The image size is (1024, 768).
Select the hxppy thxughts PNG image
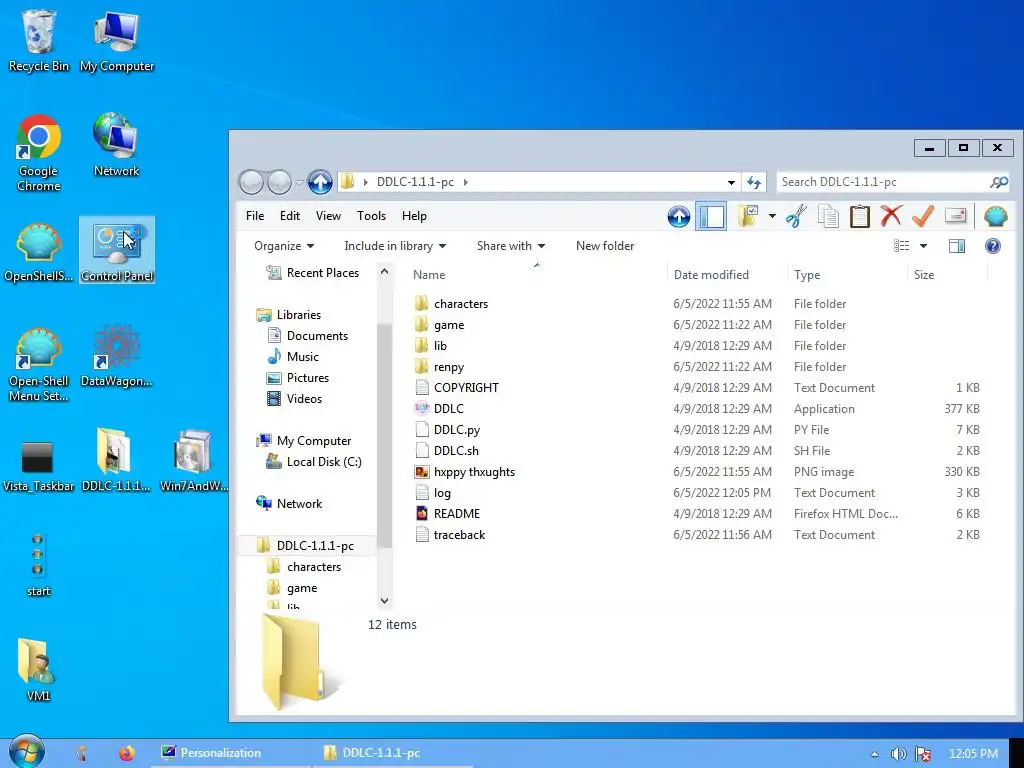point(474,472)
